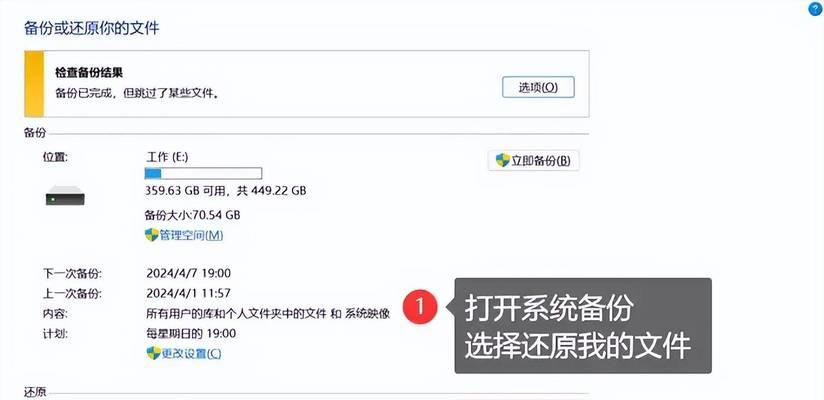The image size is (824, 400).
Task: Click the shield icon on 立即备份 button
Action: click(x=503, y=160)
